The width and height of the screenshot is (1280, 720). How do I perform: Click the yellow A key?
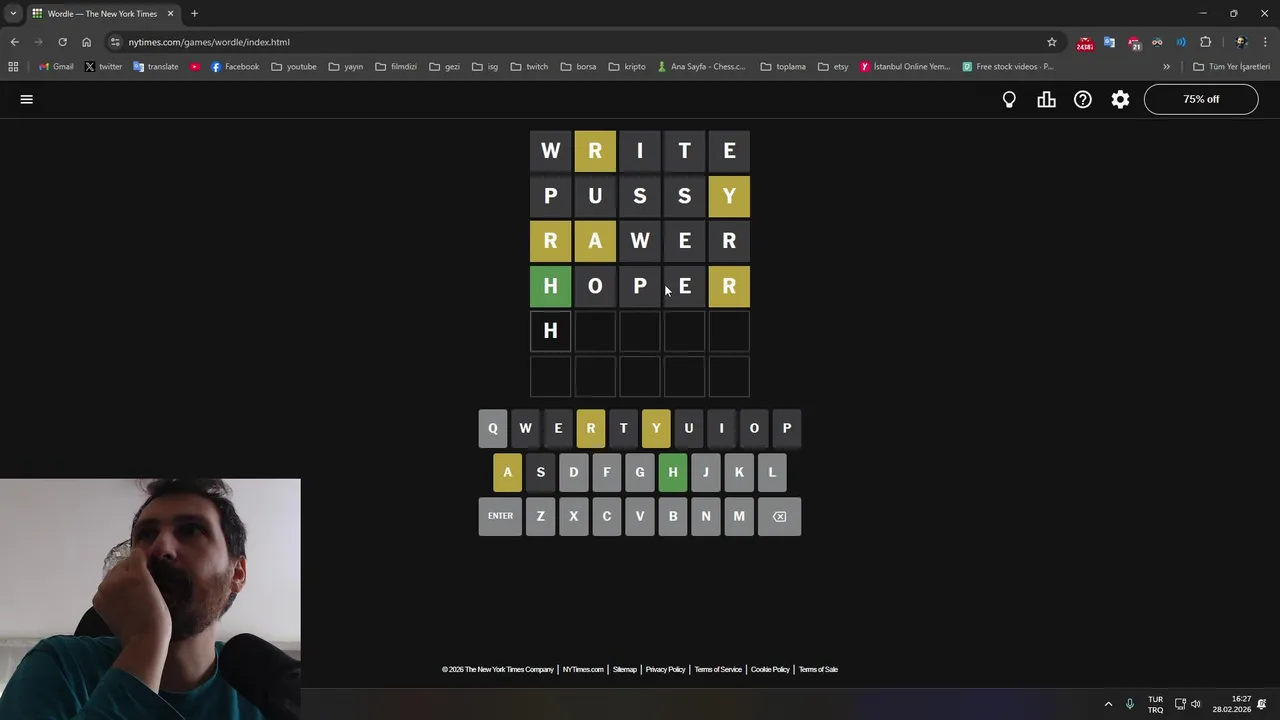(507, 472)
